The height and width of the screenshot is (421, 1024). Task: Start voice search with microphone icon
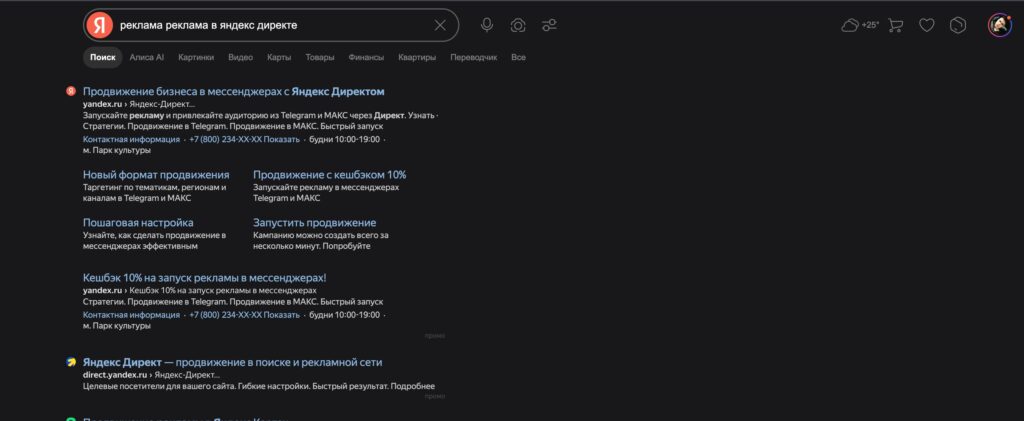pos(487,25)
